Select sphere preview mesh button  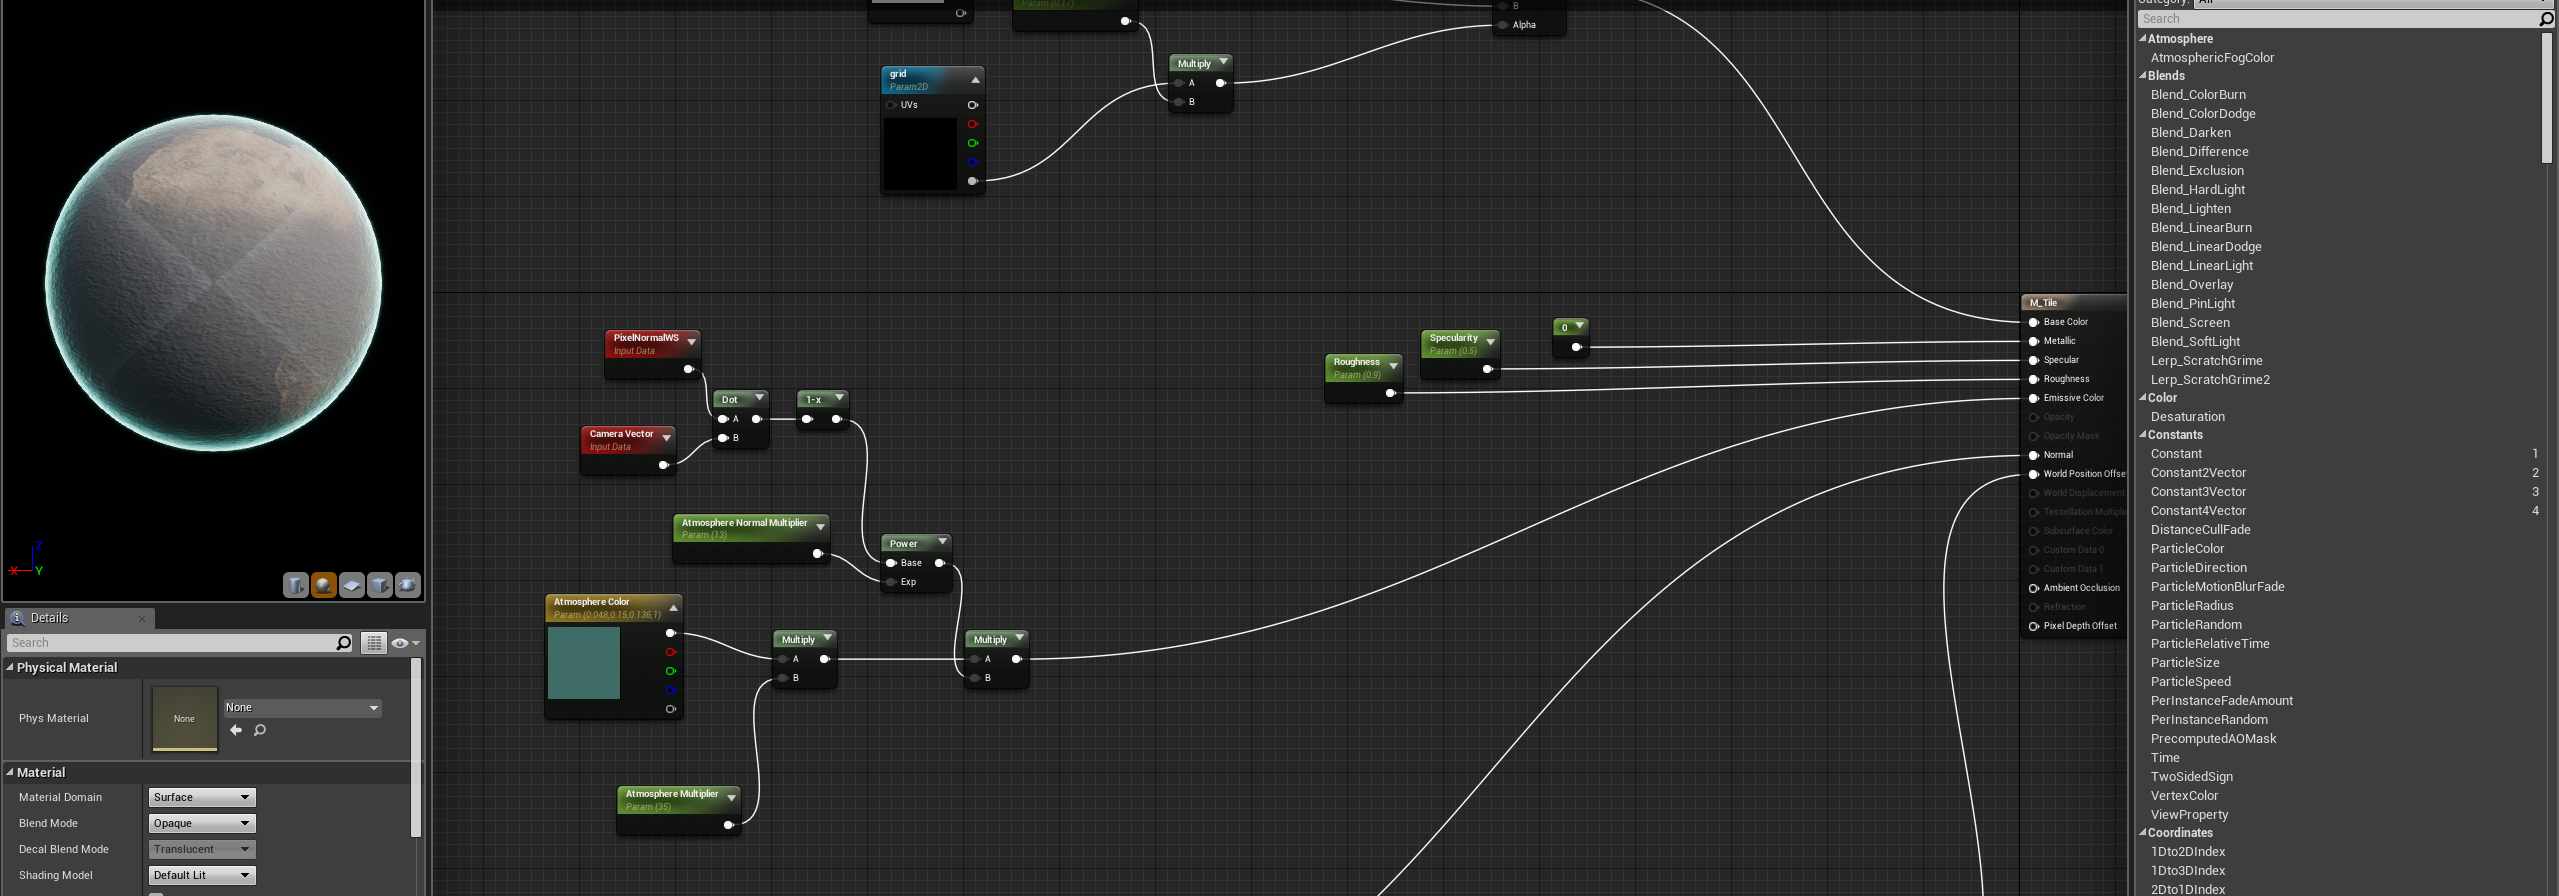coord(324,585)
